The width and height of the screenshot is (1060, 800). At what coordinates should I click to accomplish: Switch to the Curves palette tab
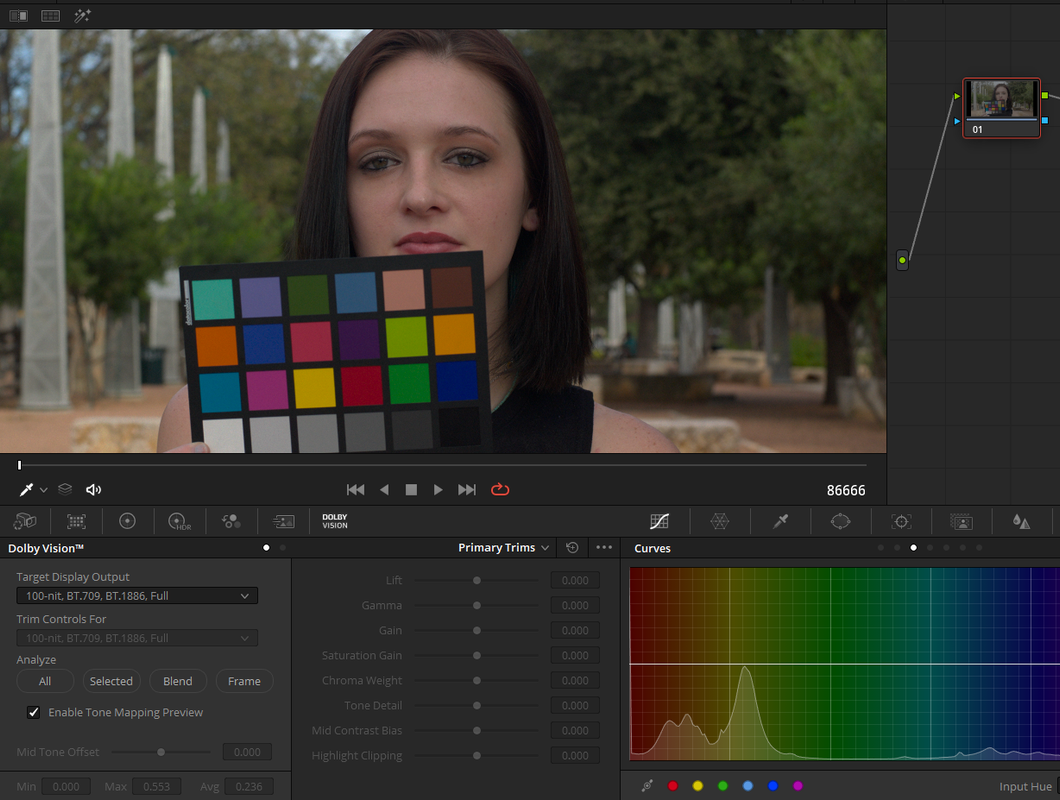(x=659, y=521)
